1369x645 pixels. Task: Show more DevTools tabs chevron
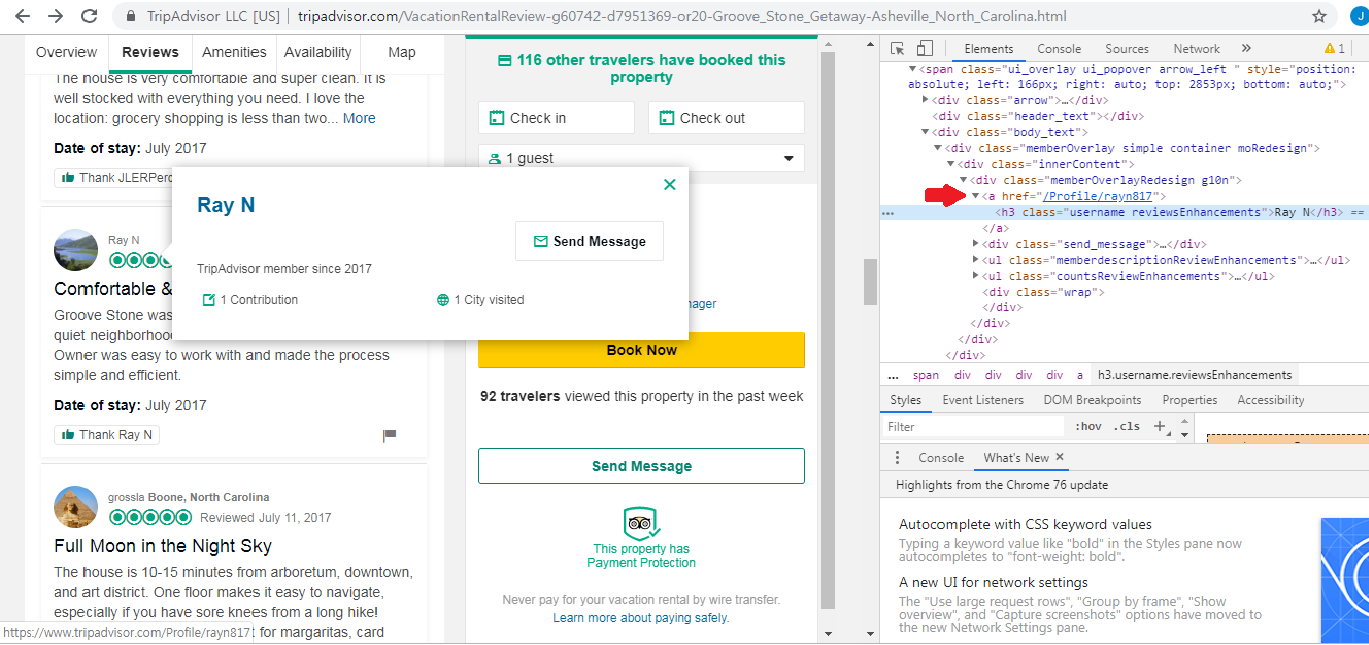pyautogui.click(x=1246, y=48)
